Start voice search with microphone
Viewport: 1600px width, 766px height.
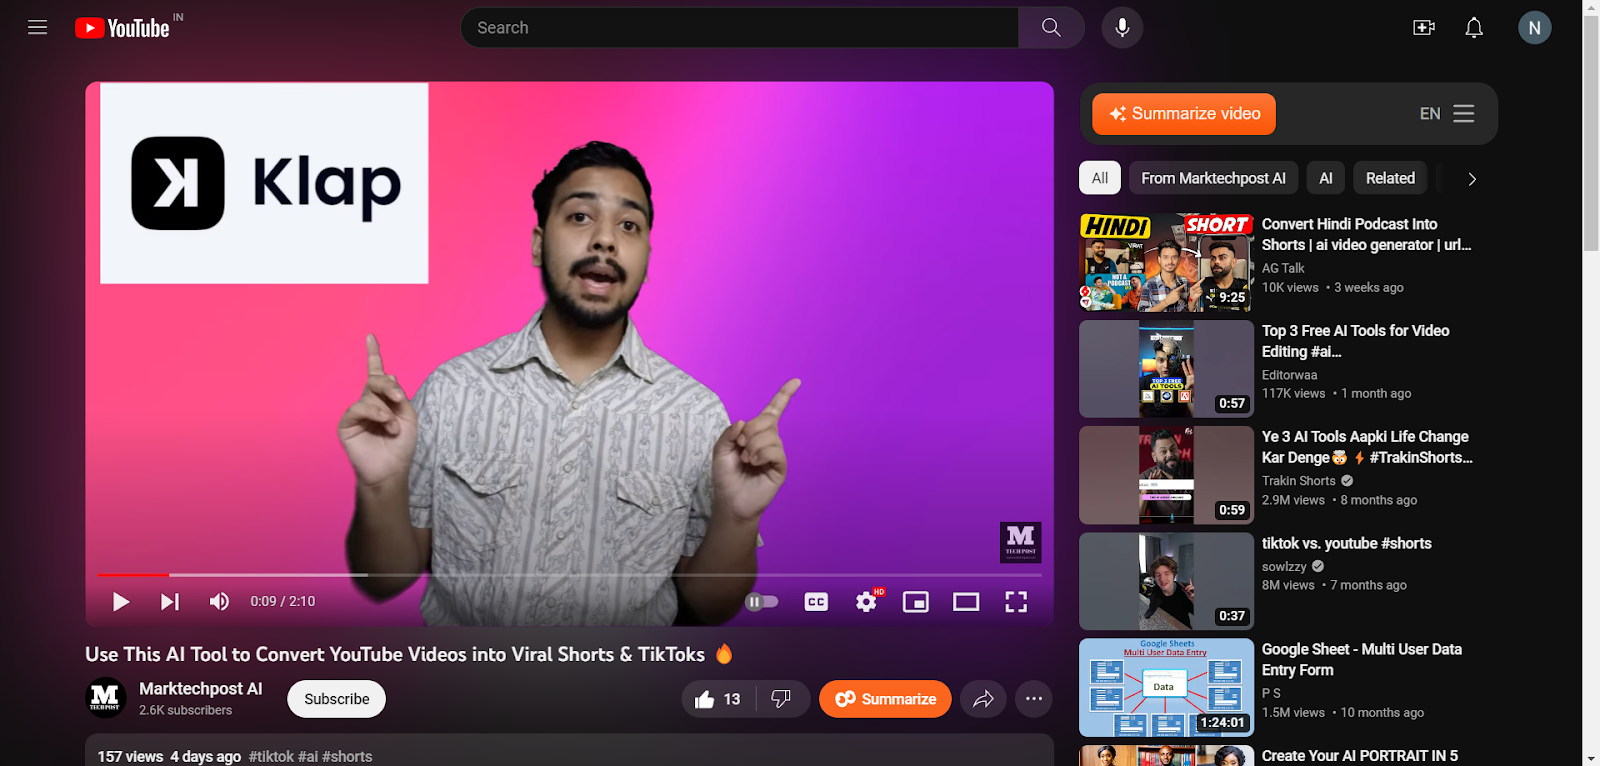click(1122, 28)
